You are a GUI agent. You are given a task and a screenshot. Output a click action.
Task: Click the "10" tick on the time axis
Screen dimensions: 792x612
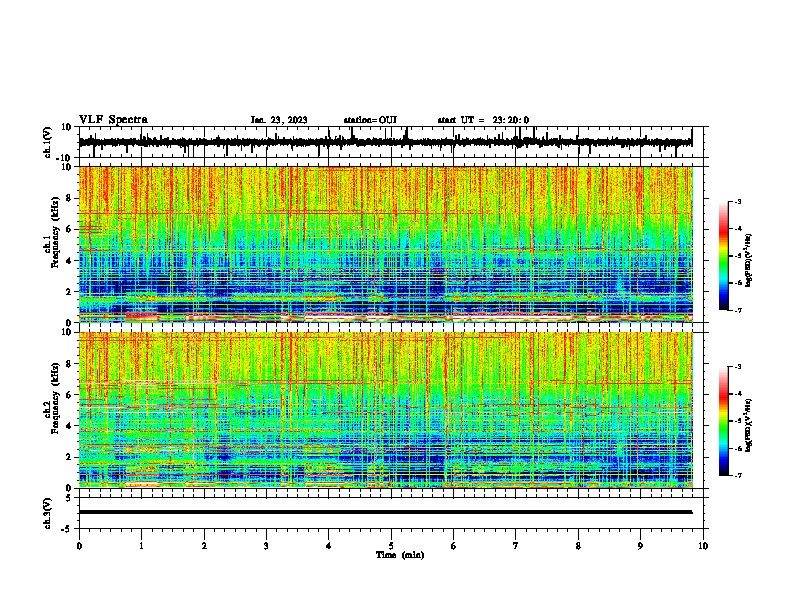point(703,546)
